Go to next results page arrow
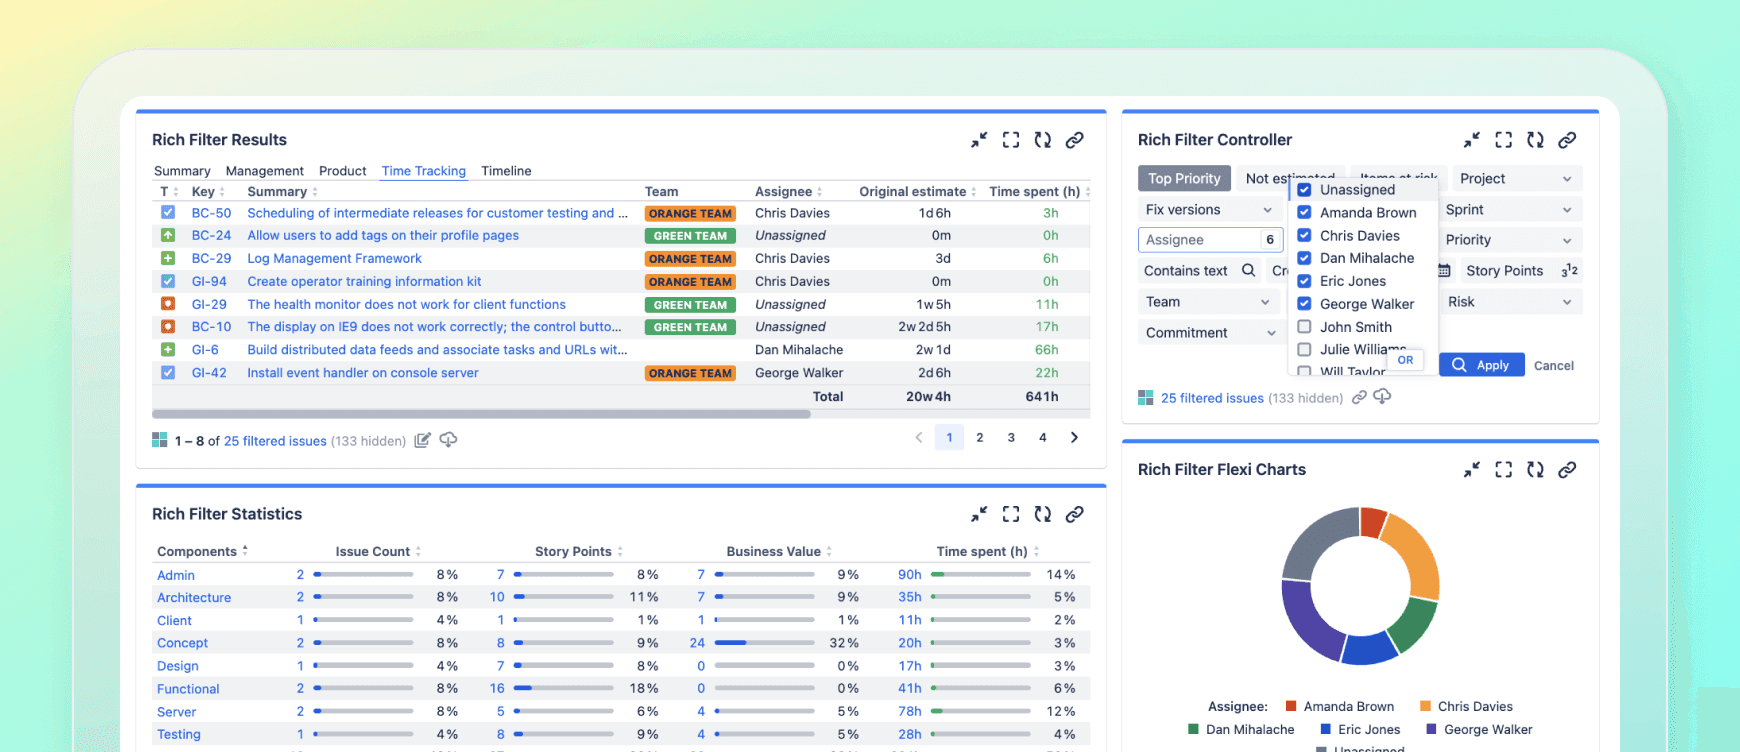This screenshot has width=1740, height=752. 1074,437
